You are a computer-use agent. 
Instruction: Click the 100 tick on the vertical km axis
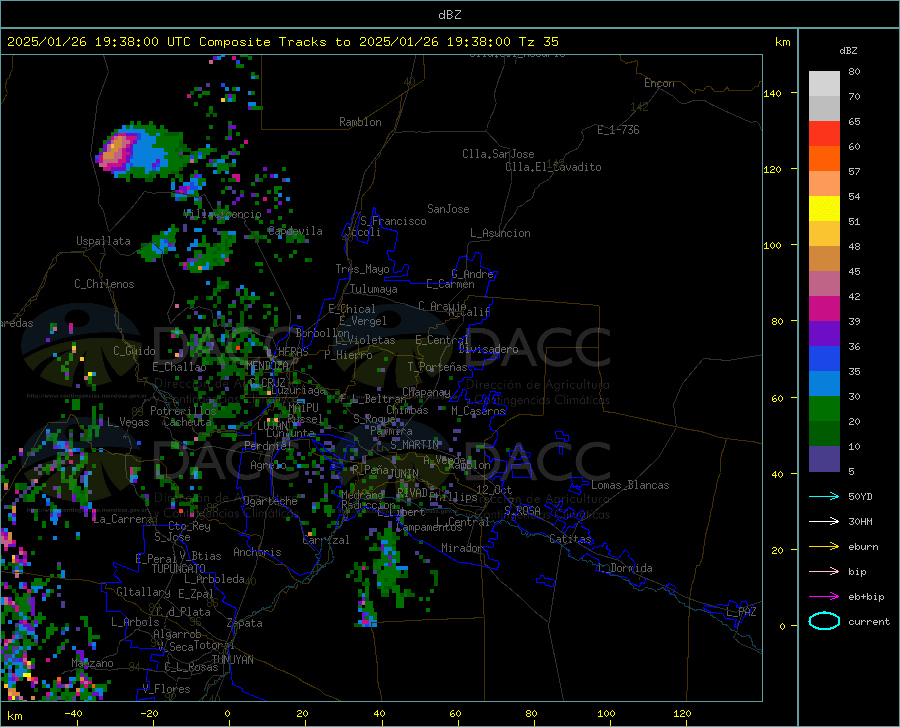tap(772, 245)
